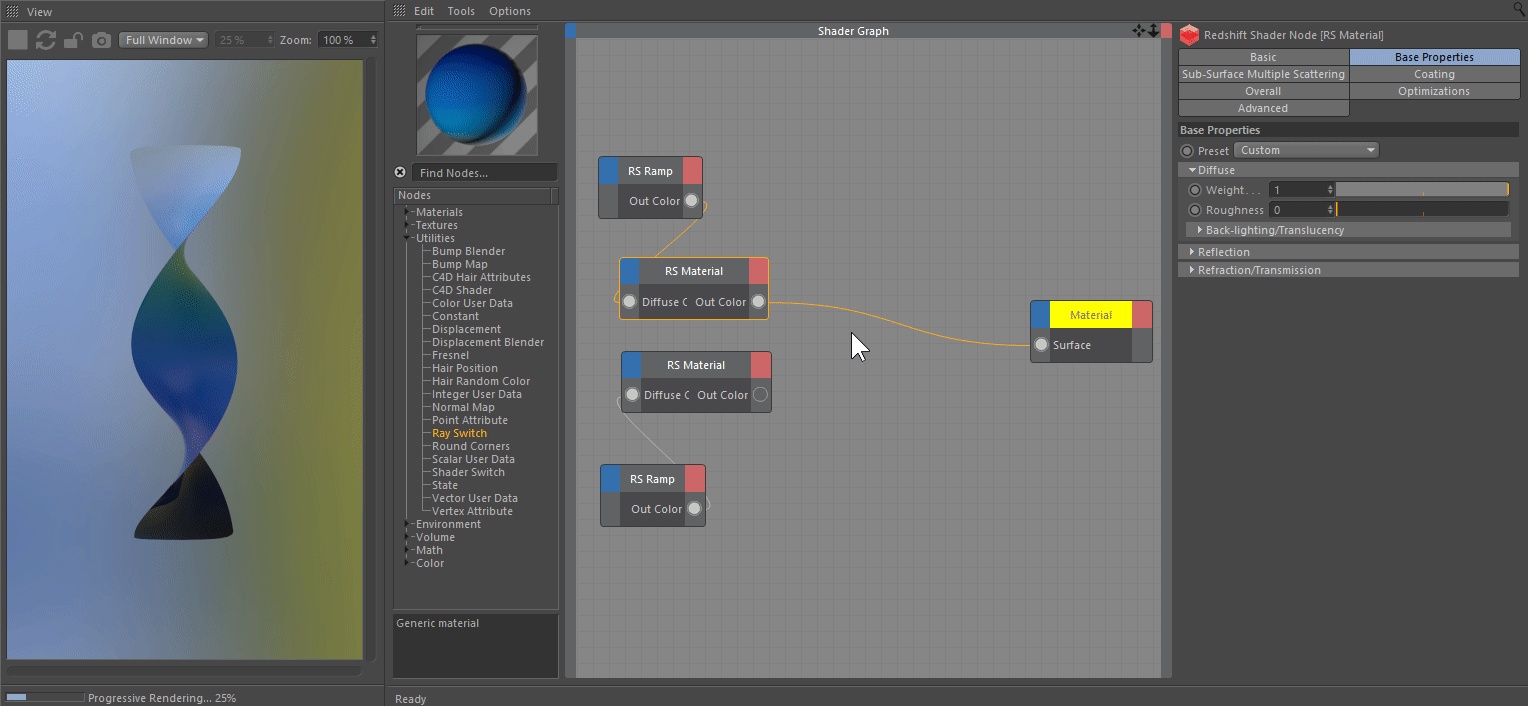1528x706 pixels.
Task: Click the lower RS Material red output corner
Action: [x=761, y=365]
